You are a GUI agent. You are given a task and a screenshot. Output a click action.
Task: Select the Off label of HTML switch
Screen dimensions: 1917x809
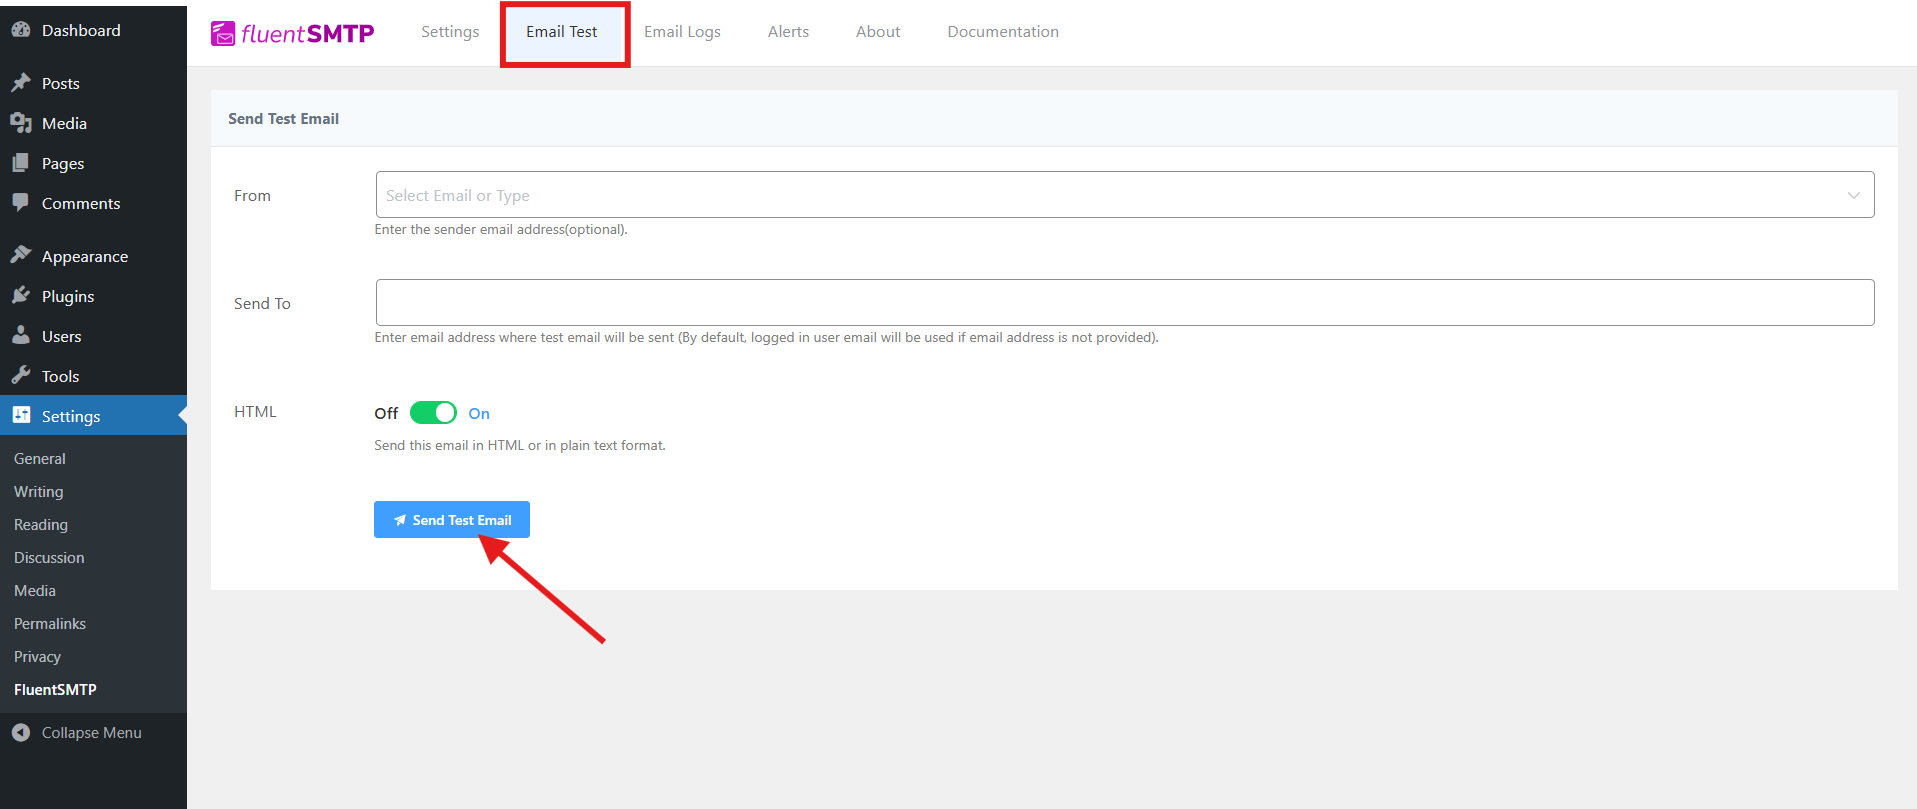click(386, 413)
